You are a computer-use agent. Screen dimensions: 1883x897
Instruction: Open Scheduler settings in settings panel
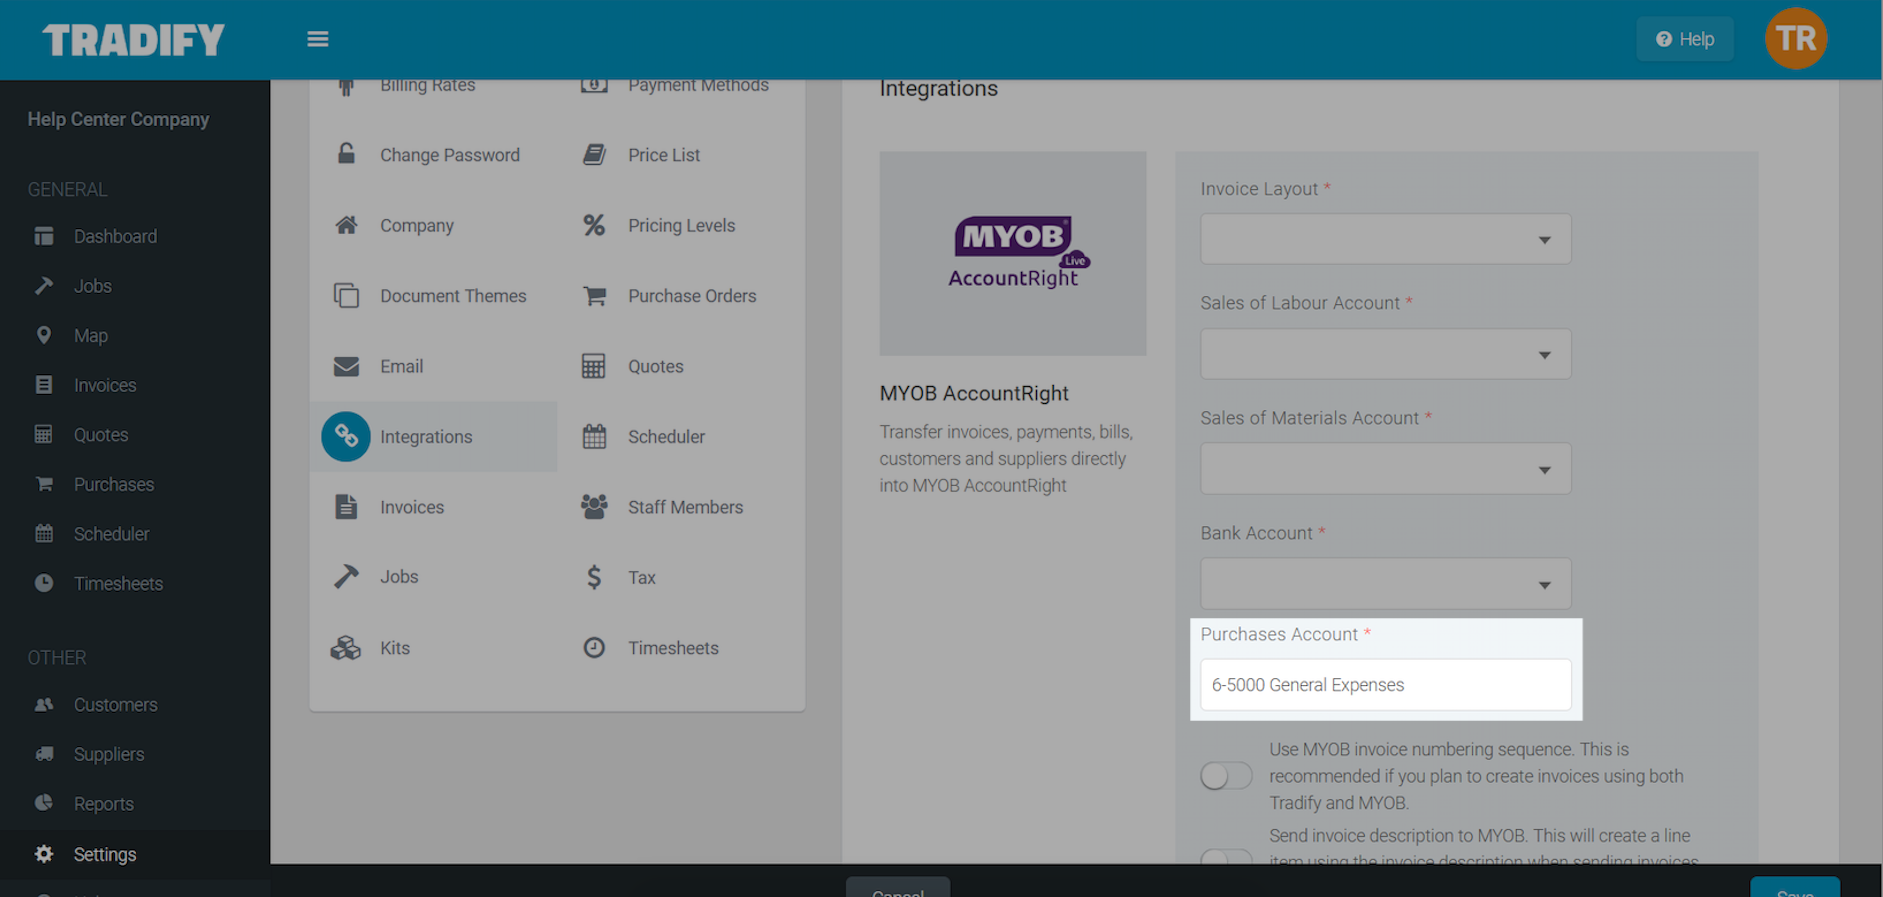(x=666, y=437)
